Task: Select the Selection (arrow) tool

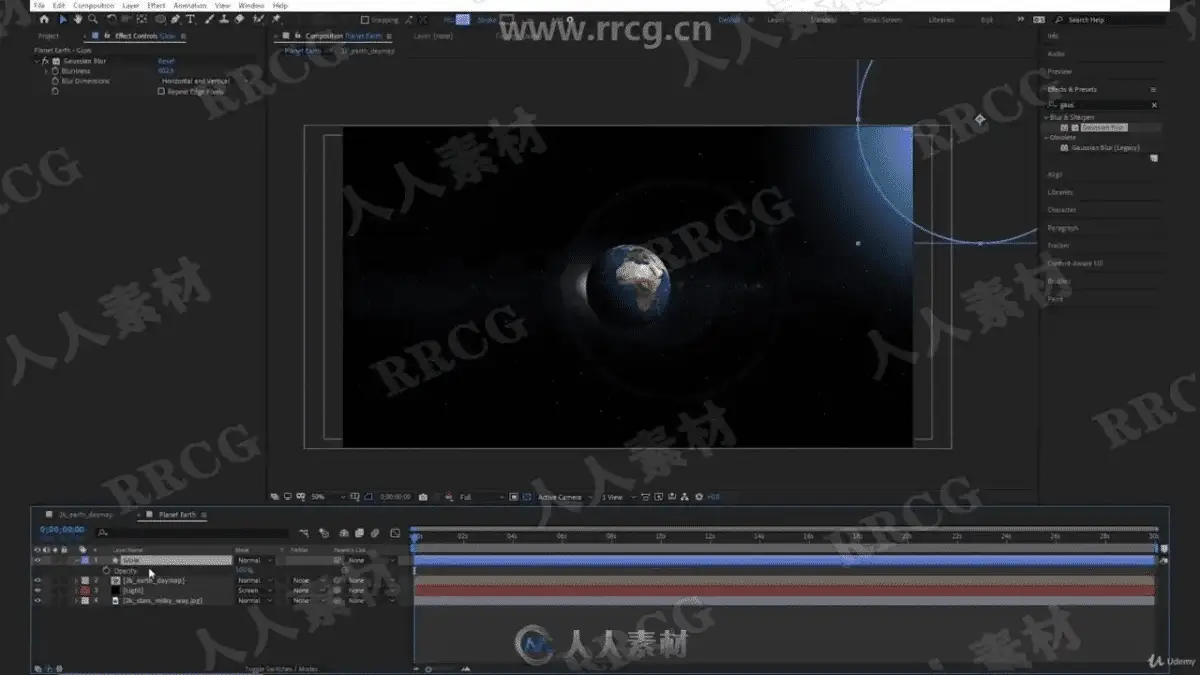Action: (x=63, y=19)
